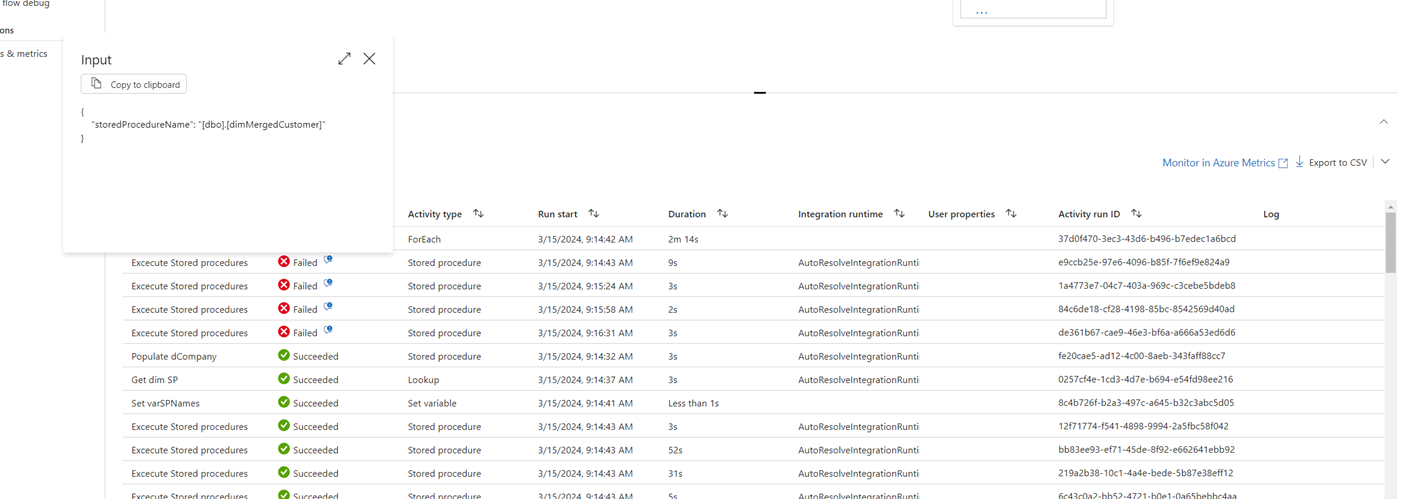
Task: Sort the table by Duration
Action: 722,214
